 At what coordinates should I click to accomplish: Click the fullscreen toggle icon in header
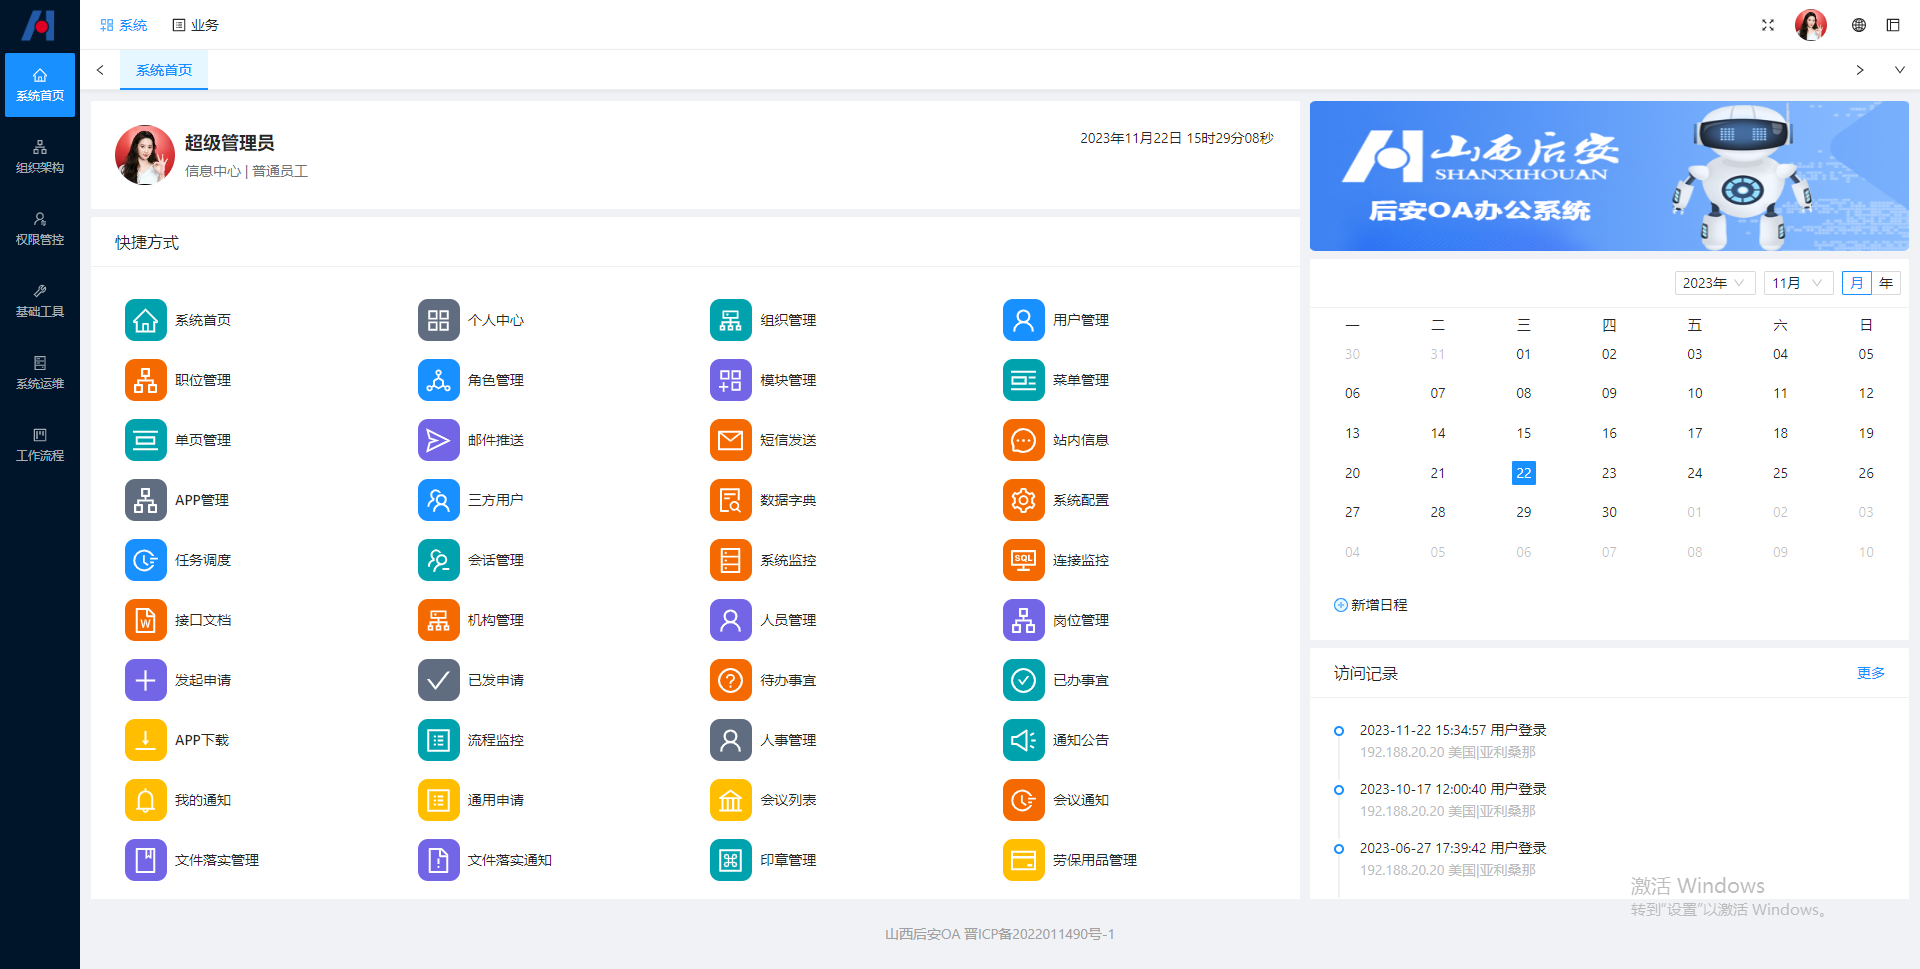[x=1767, y=25]
